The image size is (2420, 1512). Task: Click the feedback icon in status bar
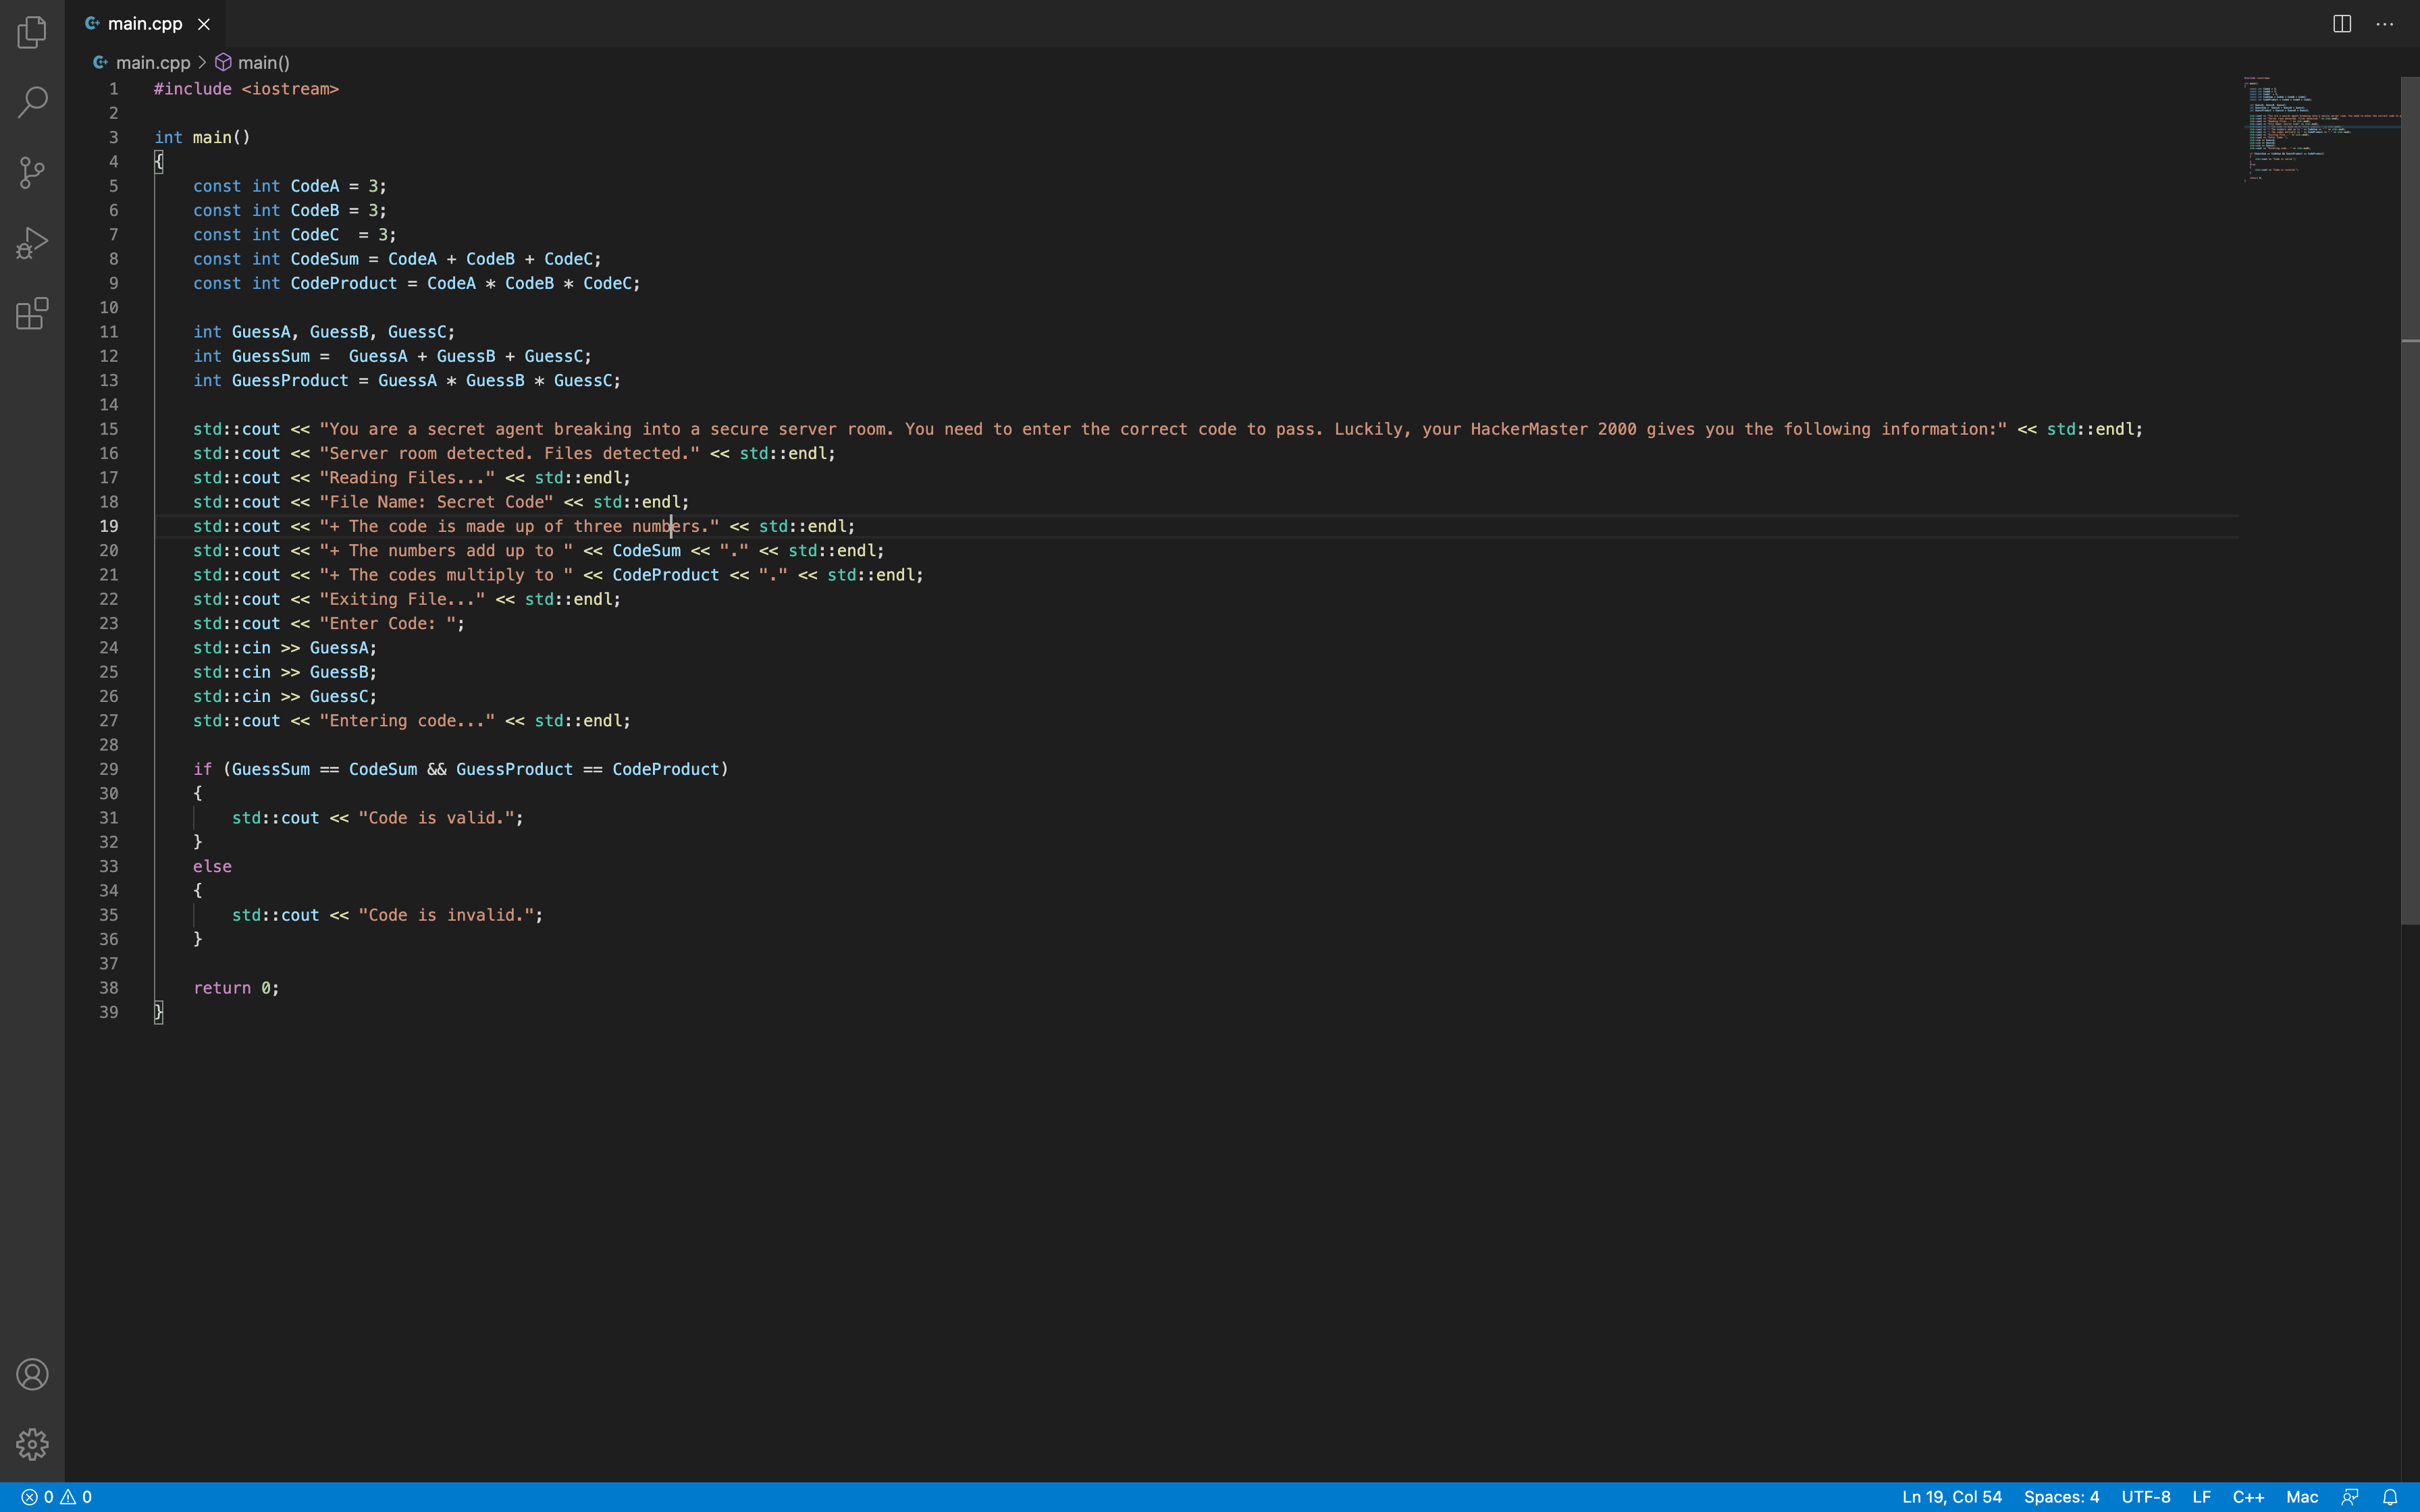coord(2350,1497)
